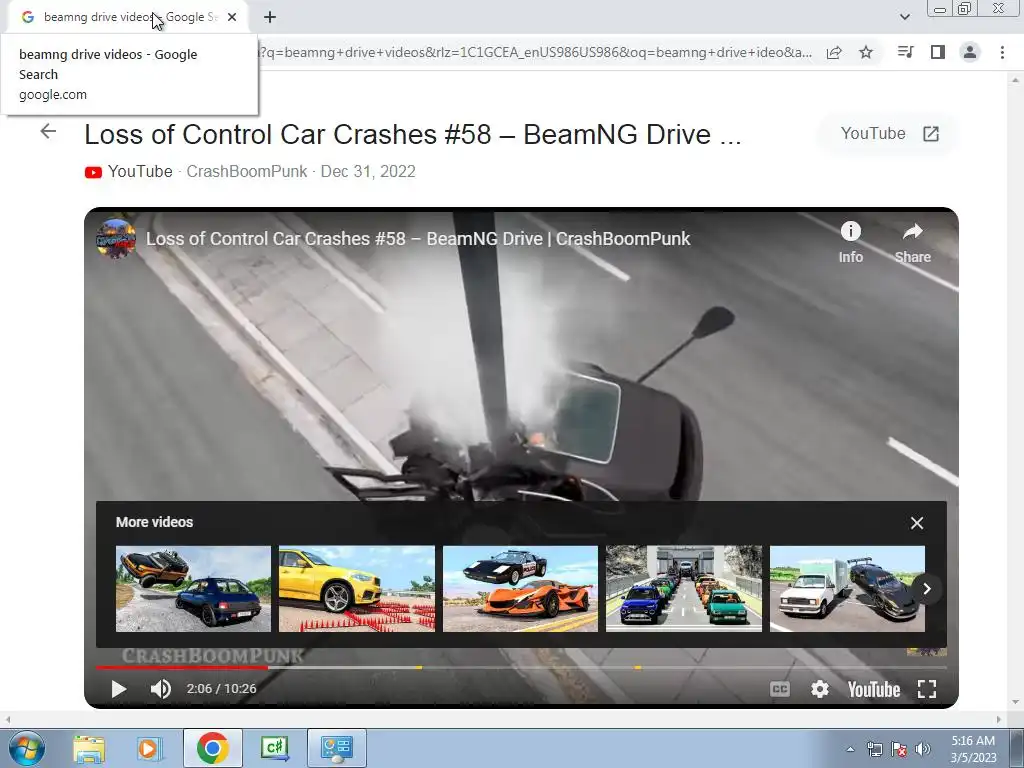Viewport: 1024px width, 768px height.
Task: Open Windows Start menu orb
Action: coord(27,748)
